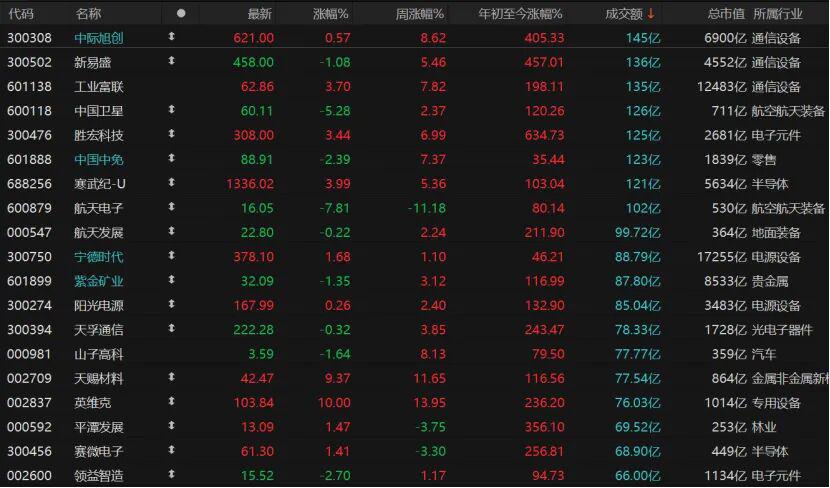Image resolution: width=830 pixels, height=488 pixels.
Task: Sort by the 涨幅% column header
Action: pyautogui.click(x=330, y=13)
